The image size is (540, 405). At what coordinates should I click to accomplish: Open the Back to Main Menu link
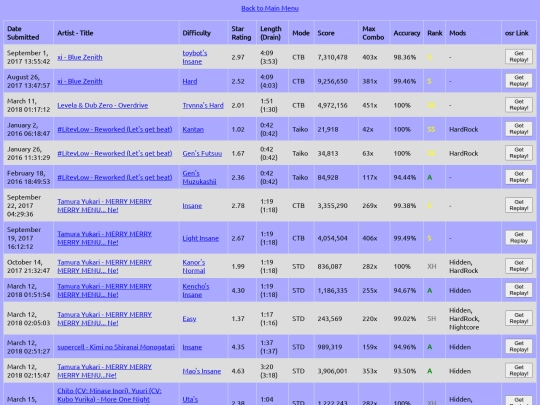(270, 8)
